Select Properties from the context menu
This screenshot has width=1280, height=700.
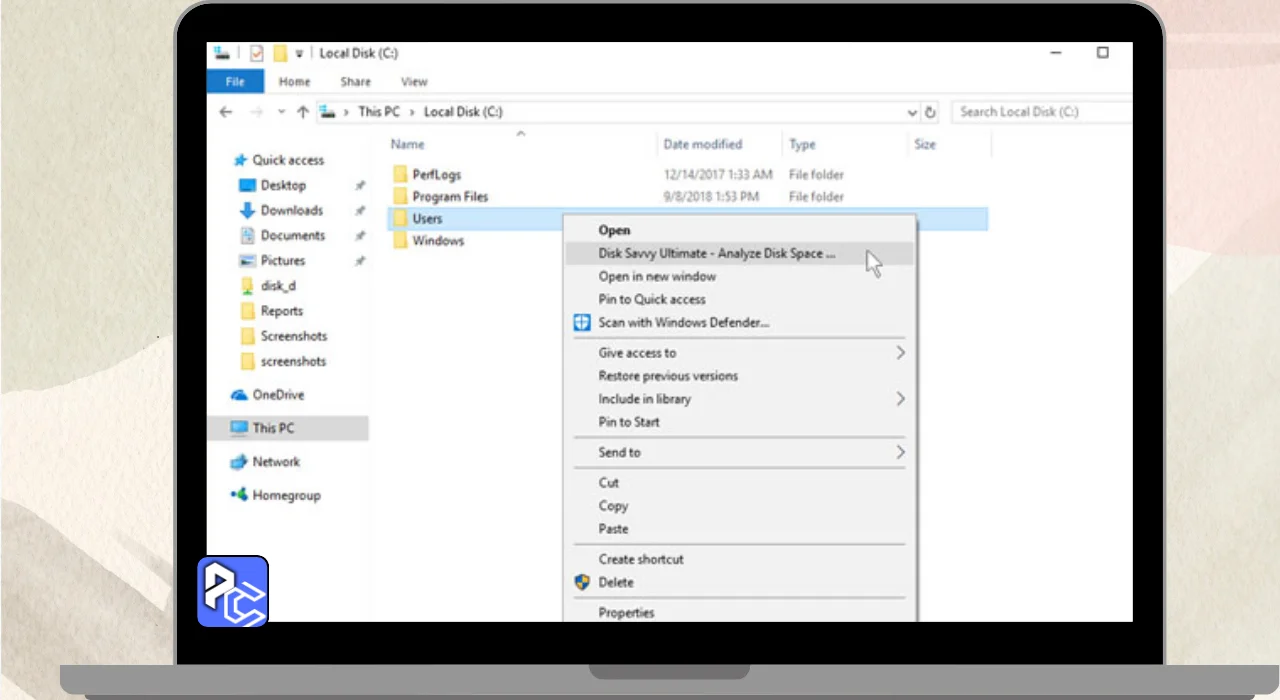(626, 612)
